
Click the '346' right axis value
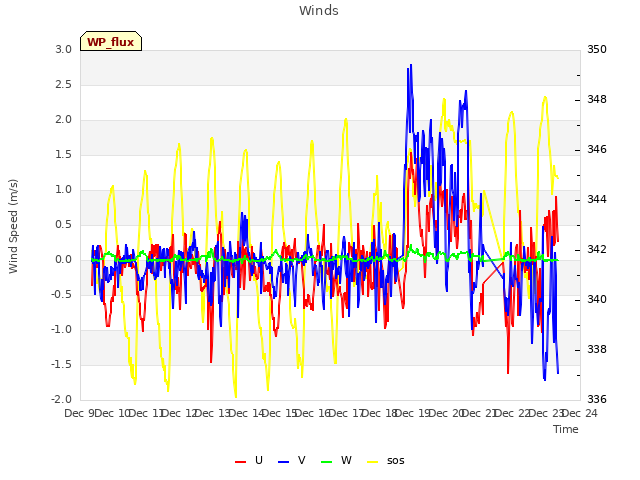click(597, 149)
